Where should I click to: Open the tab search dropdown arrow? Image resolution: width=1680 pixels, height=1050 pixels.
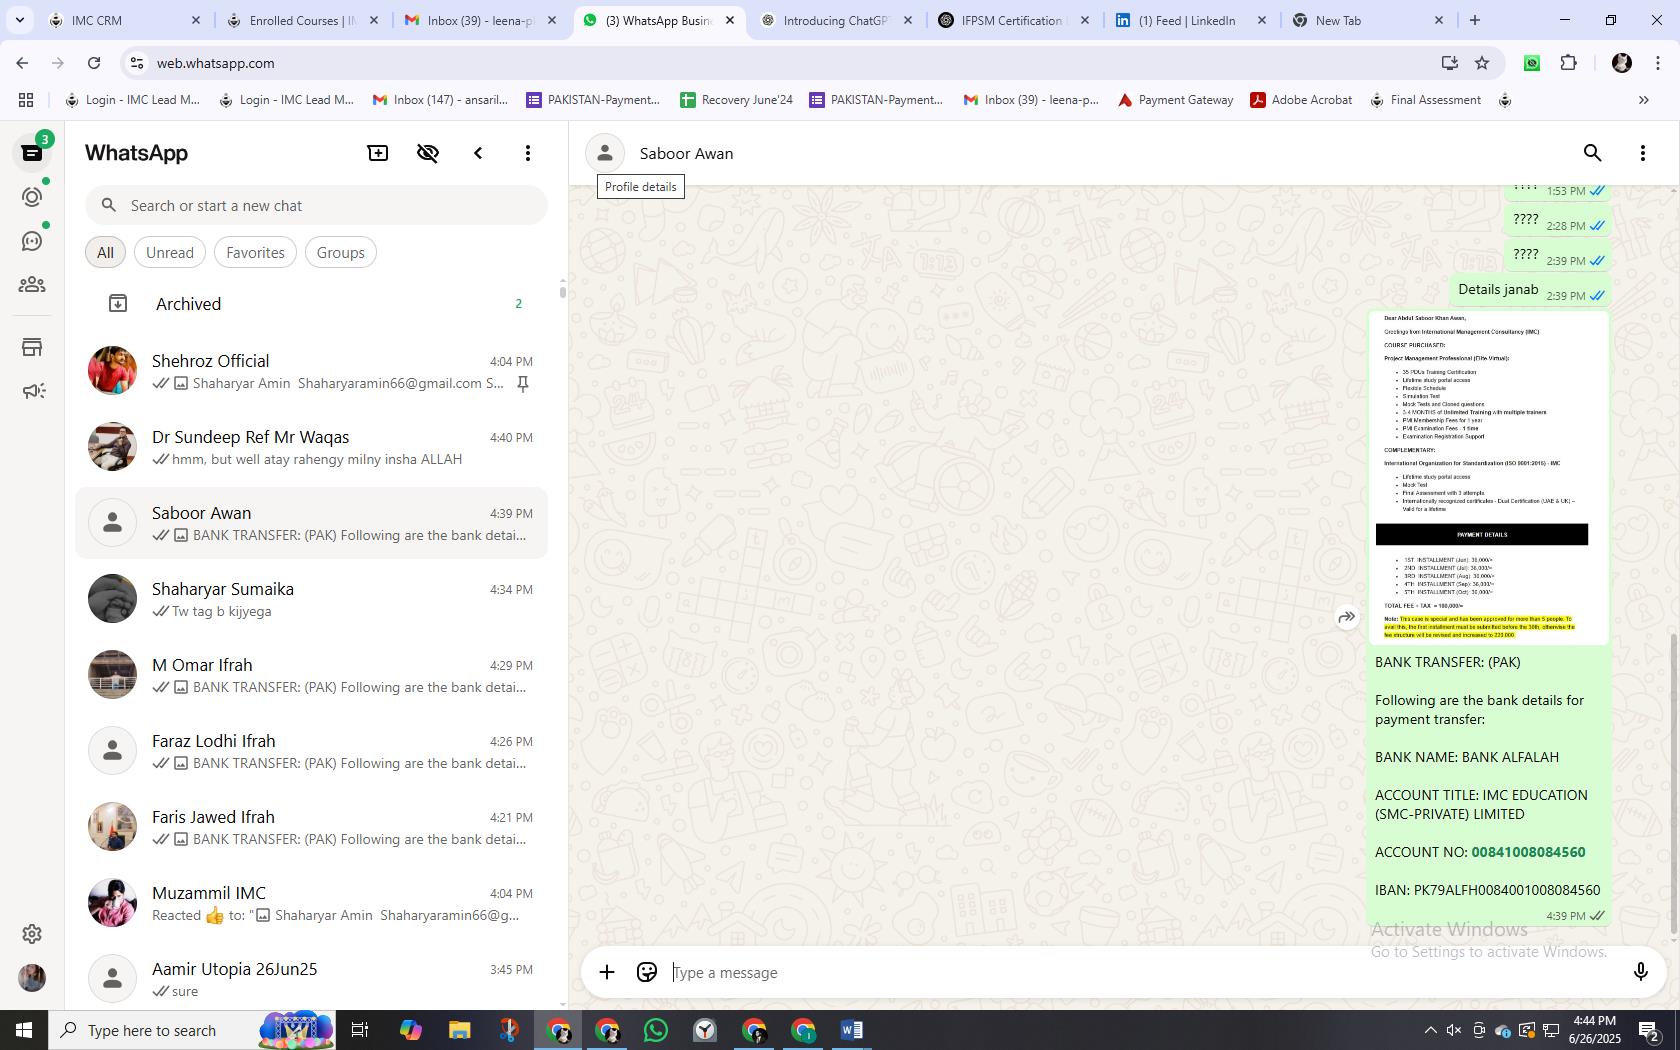(x=19, y=20)
